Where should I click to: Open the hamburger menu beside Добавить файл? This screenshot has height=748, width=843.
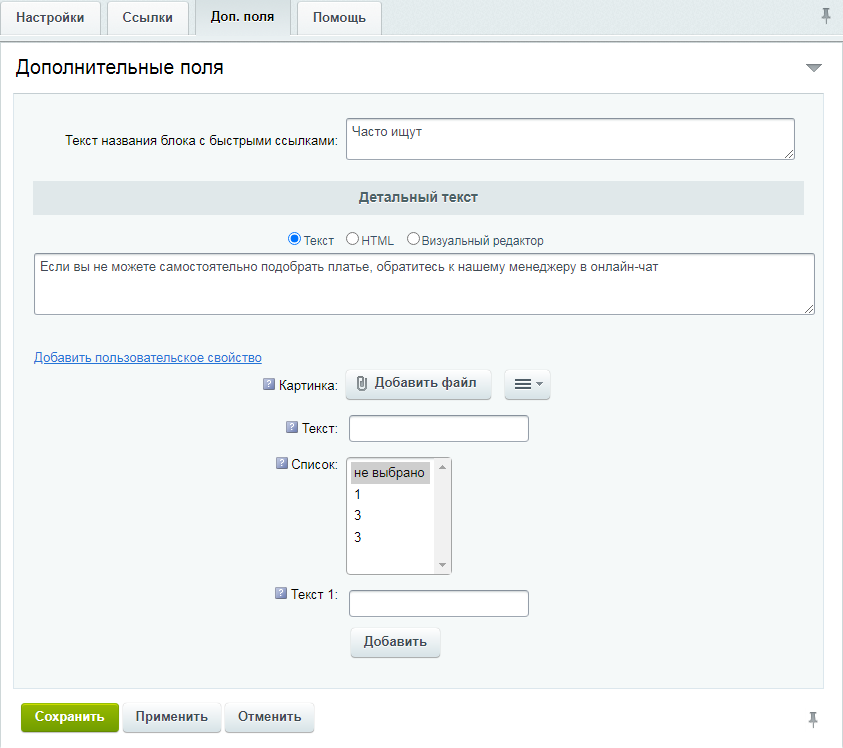click(x=527, y=384)
